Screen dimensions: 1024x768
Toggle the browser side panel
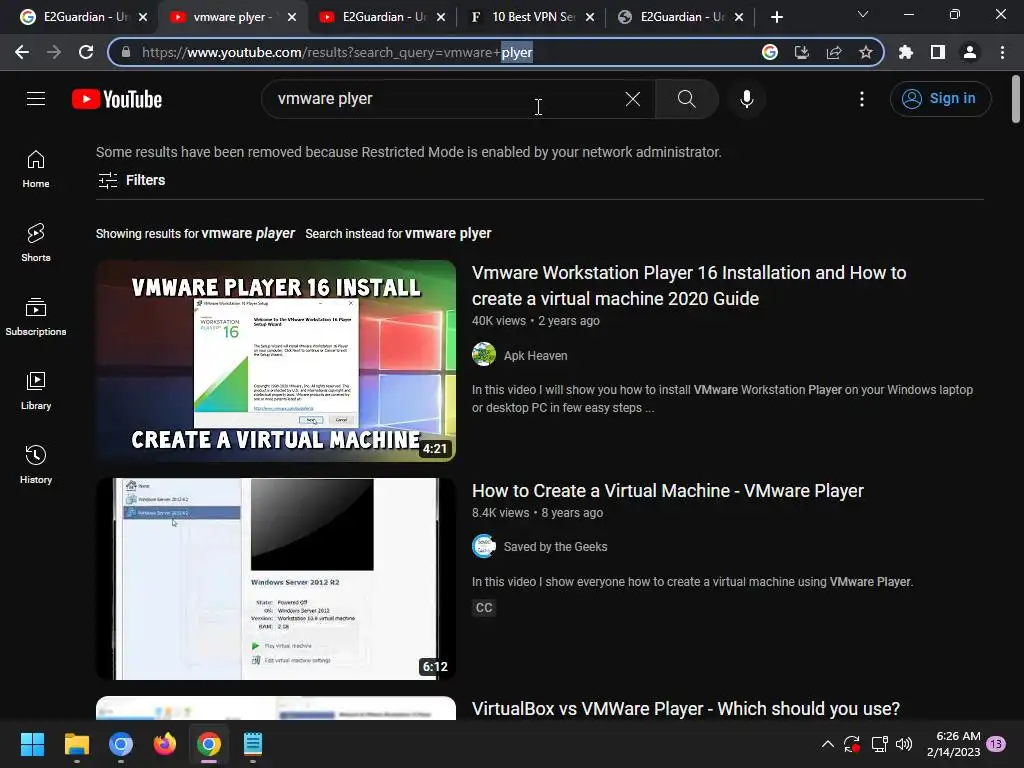(938, 52)
